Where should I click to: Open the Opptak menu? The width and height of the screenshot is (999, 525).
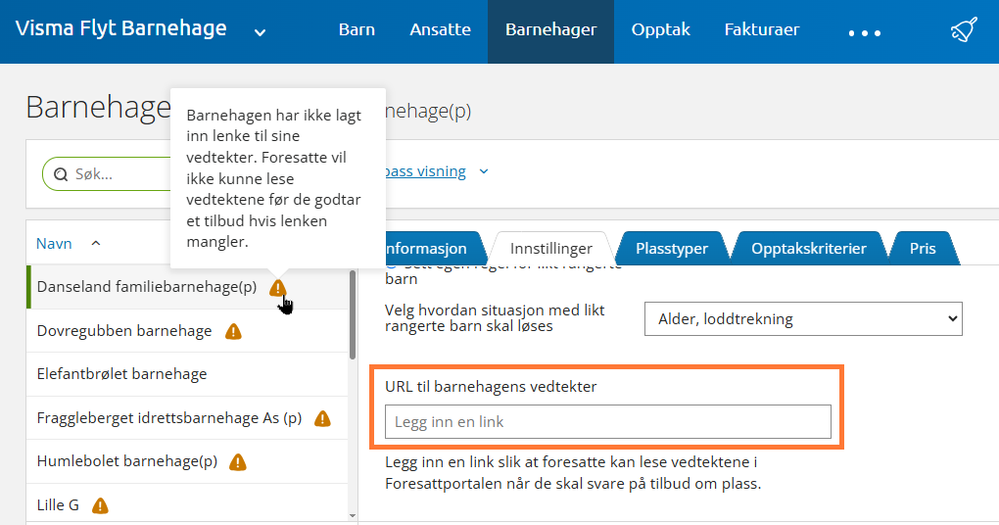tap(661, 30)
